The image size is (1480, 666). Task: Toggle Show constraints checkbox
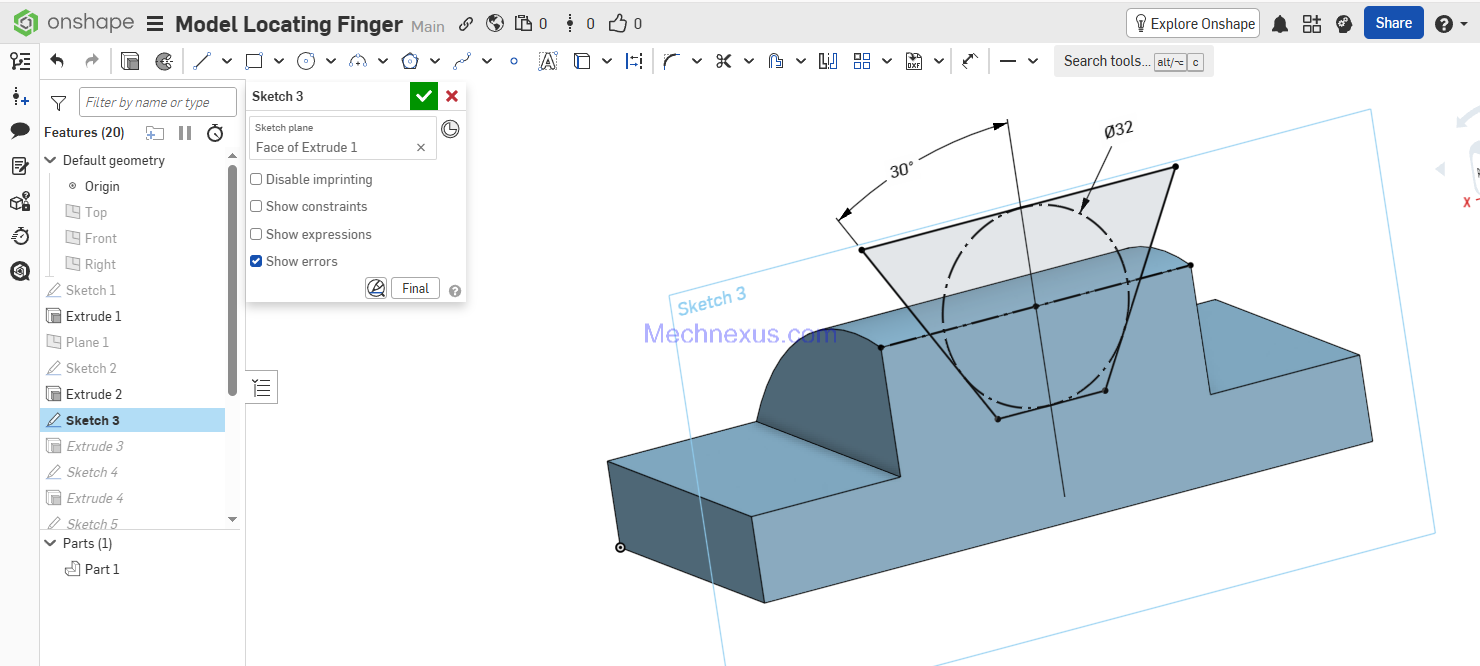point(257,207)
